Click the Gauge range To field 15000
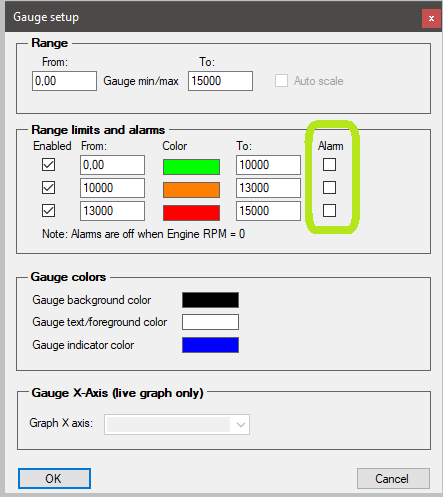 point(220,81)
